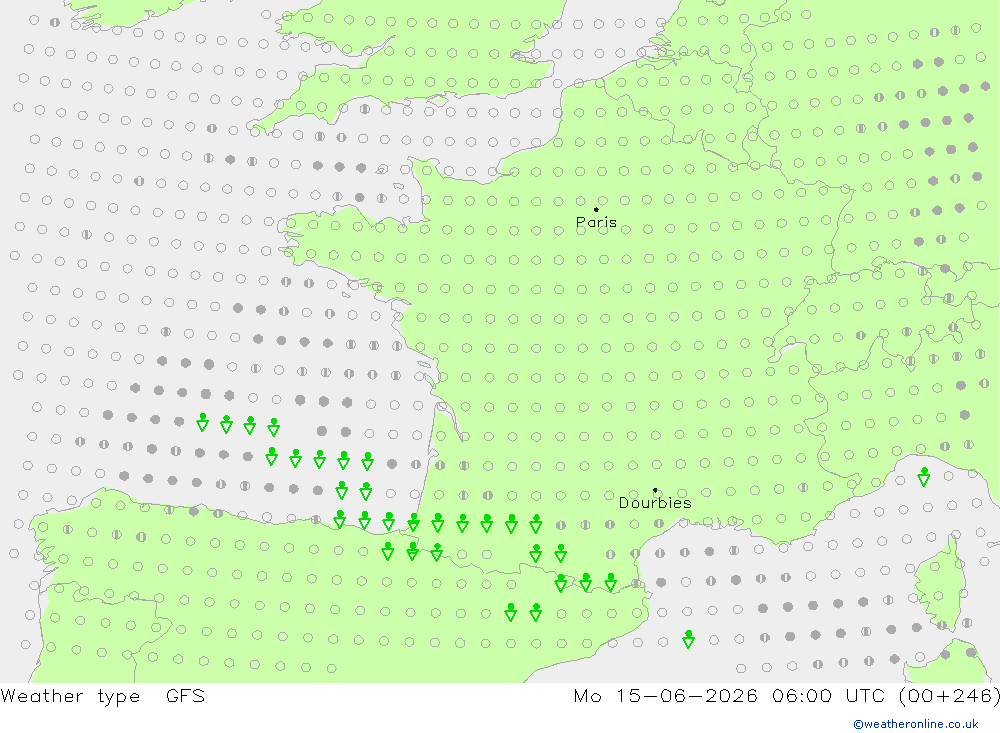
Task: Click the Weather type GFS caption
Action: click(x=103, y=696)
